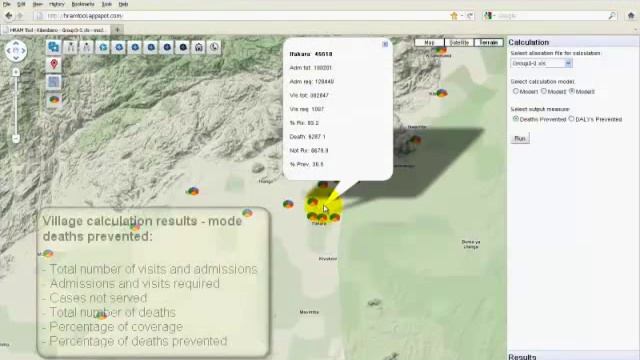
Task: Click the 'Ifakara 45018' popup title
Action: (311, 54)
